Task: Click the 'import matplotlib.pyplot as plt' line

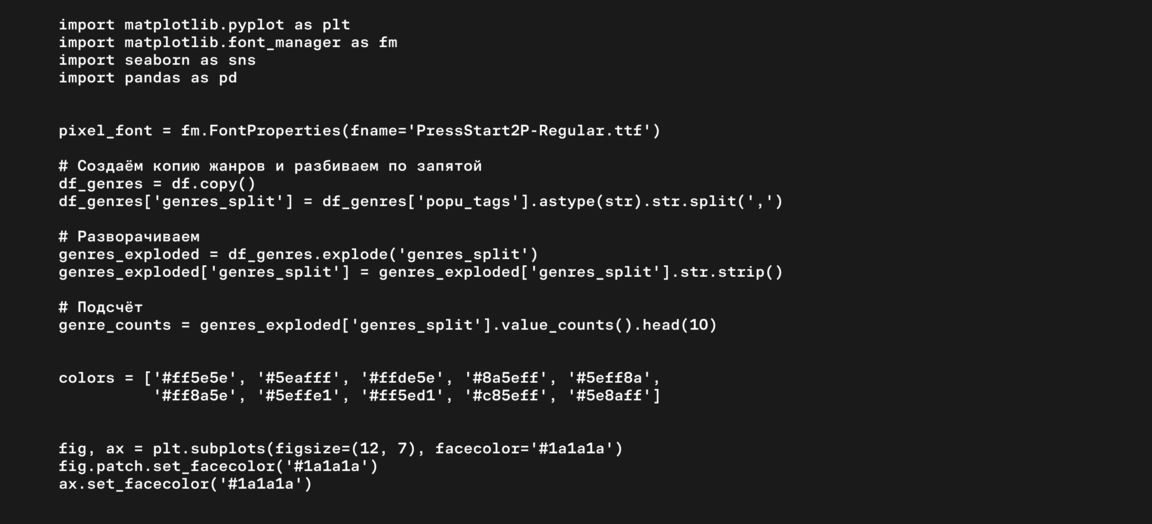Action: click(204, 24)
